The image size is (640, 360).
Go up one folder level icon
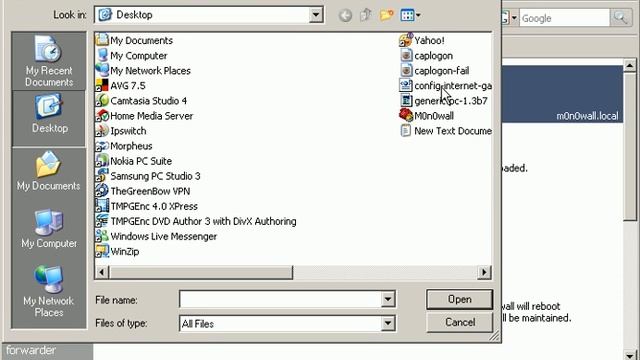click(x=366, y=15)
